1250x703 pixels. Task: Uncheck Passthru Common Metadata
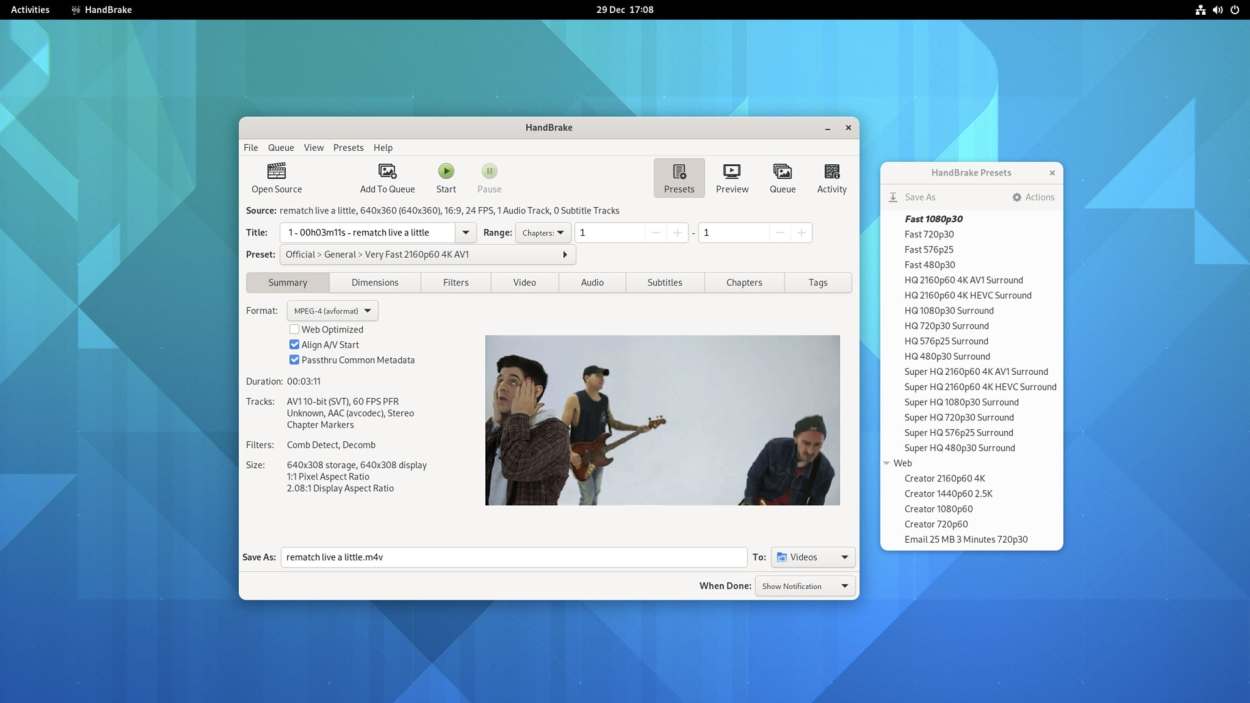[294, 360]
